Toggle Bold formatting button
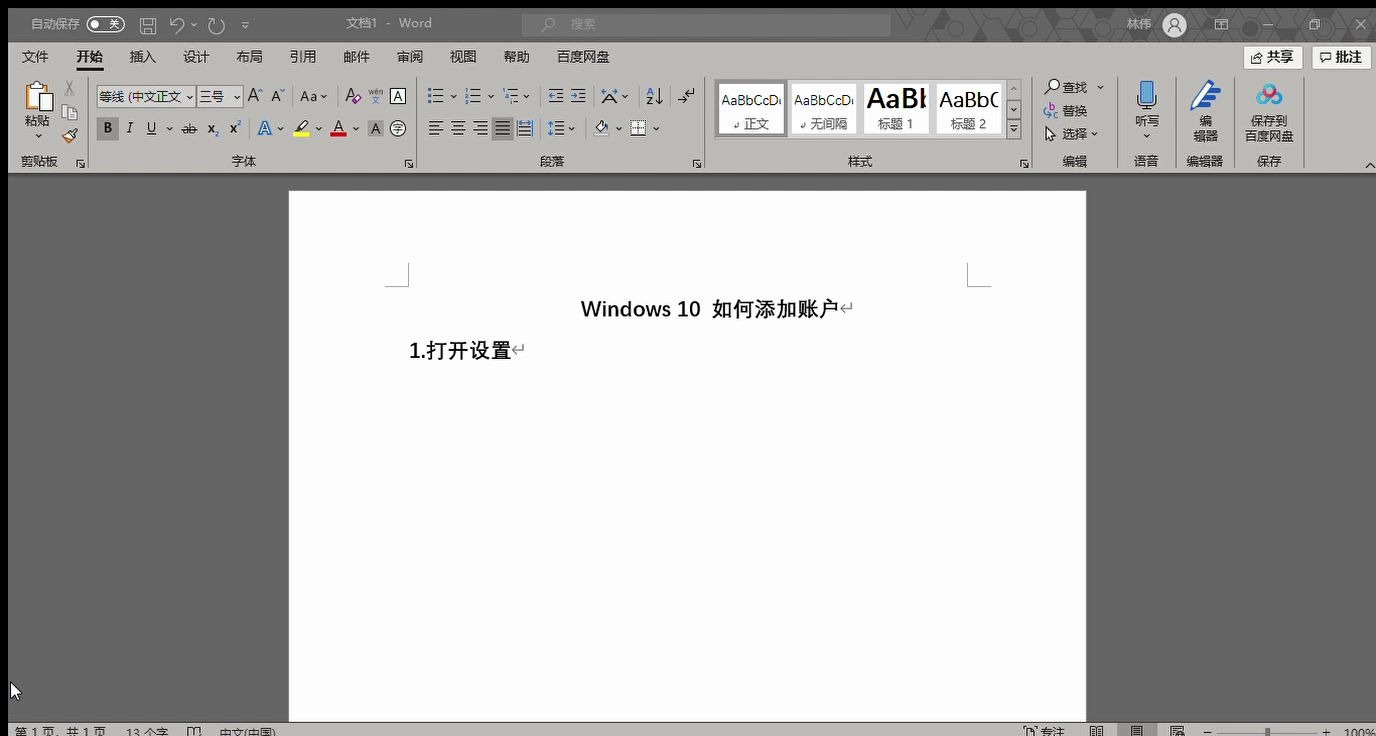The image size is (1376, 736). [x=107, y=128]
